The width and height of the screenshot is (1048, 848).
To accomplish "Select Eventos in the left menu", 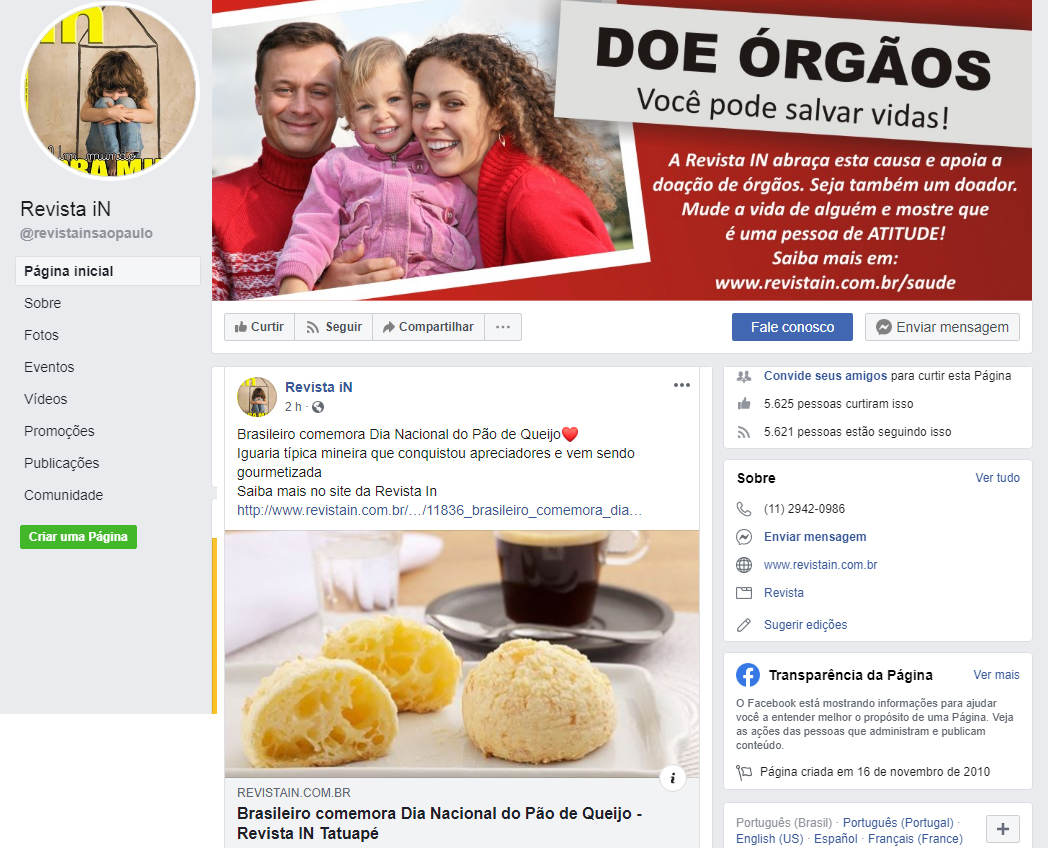I will (x=49, y=367).
